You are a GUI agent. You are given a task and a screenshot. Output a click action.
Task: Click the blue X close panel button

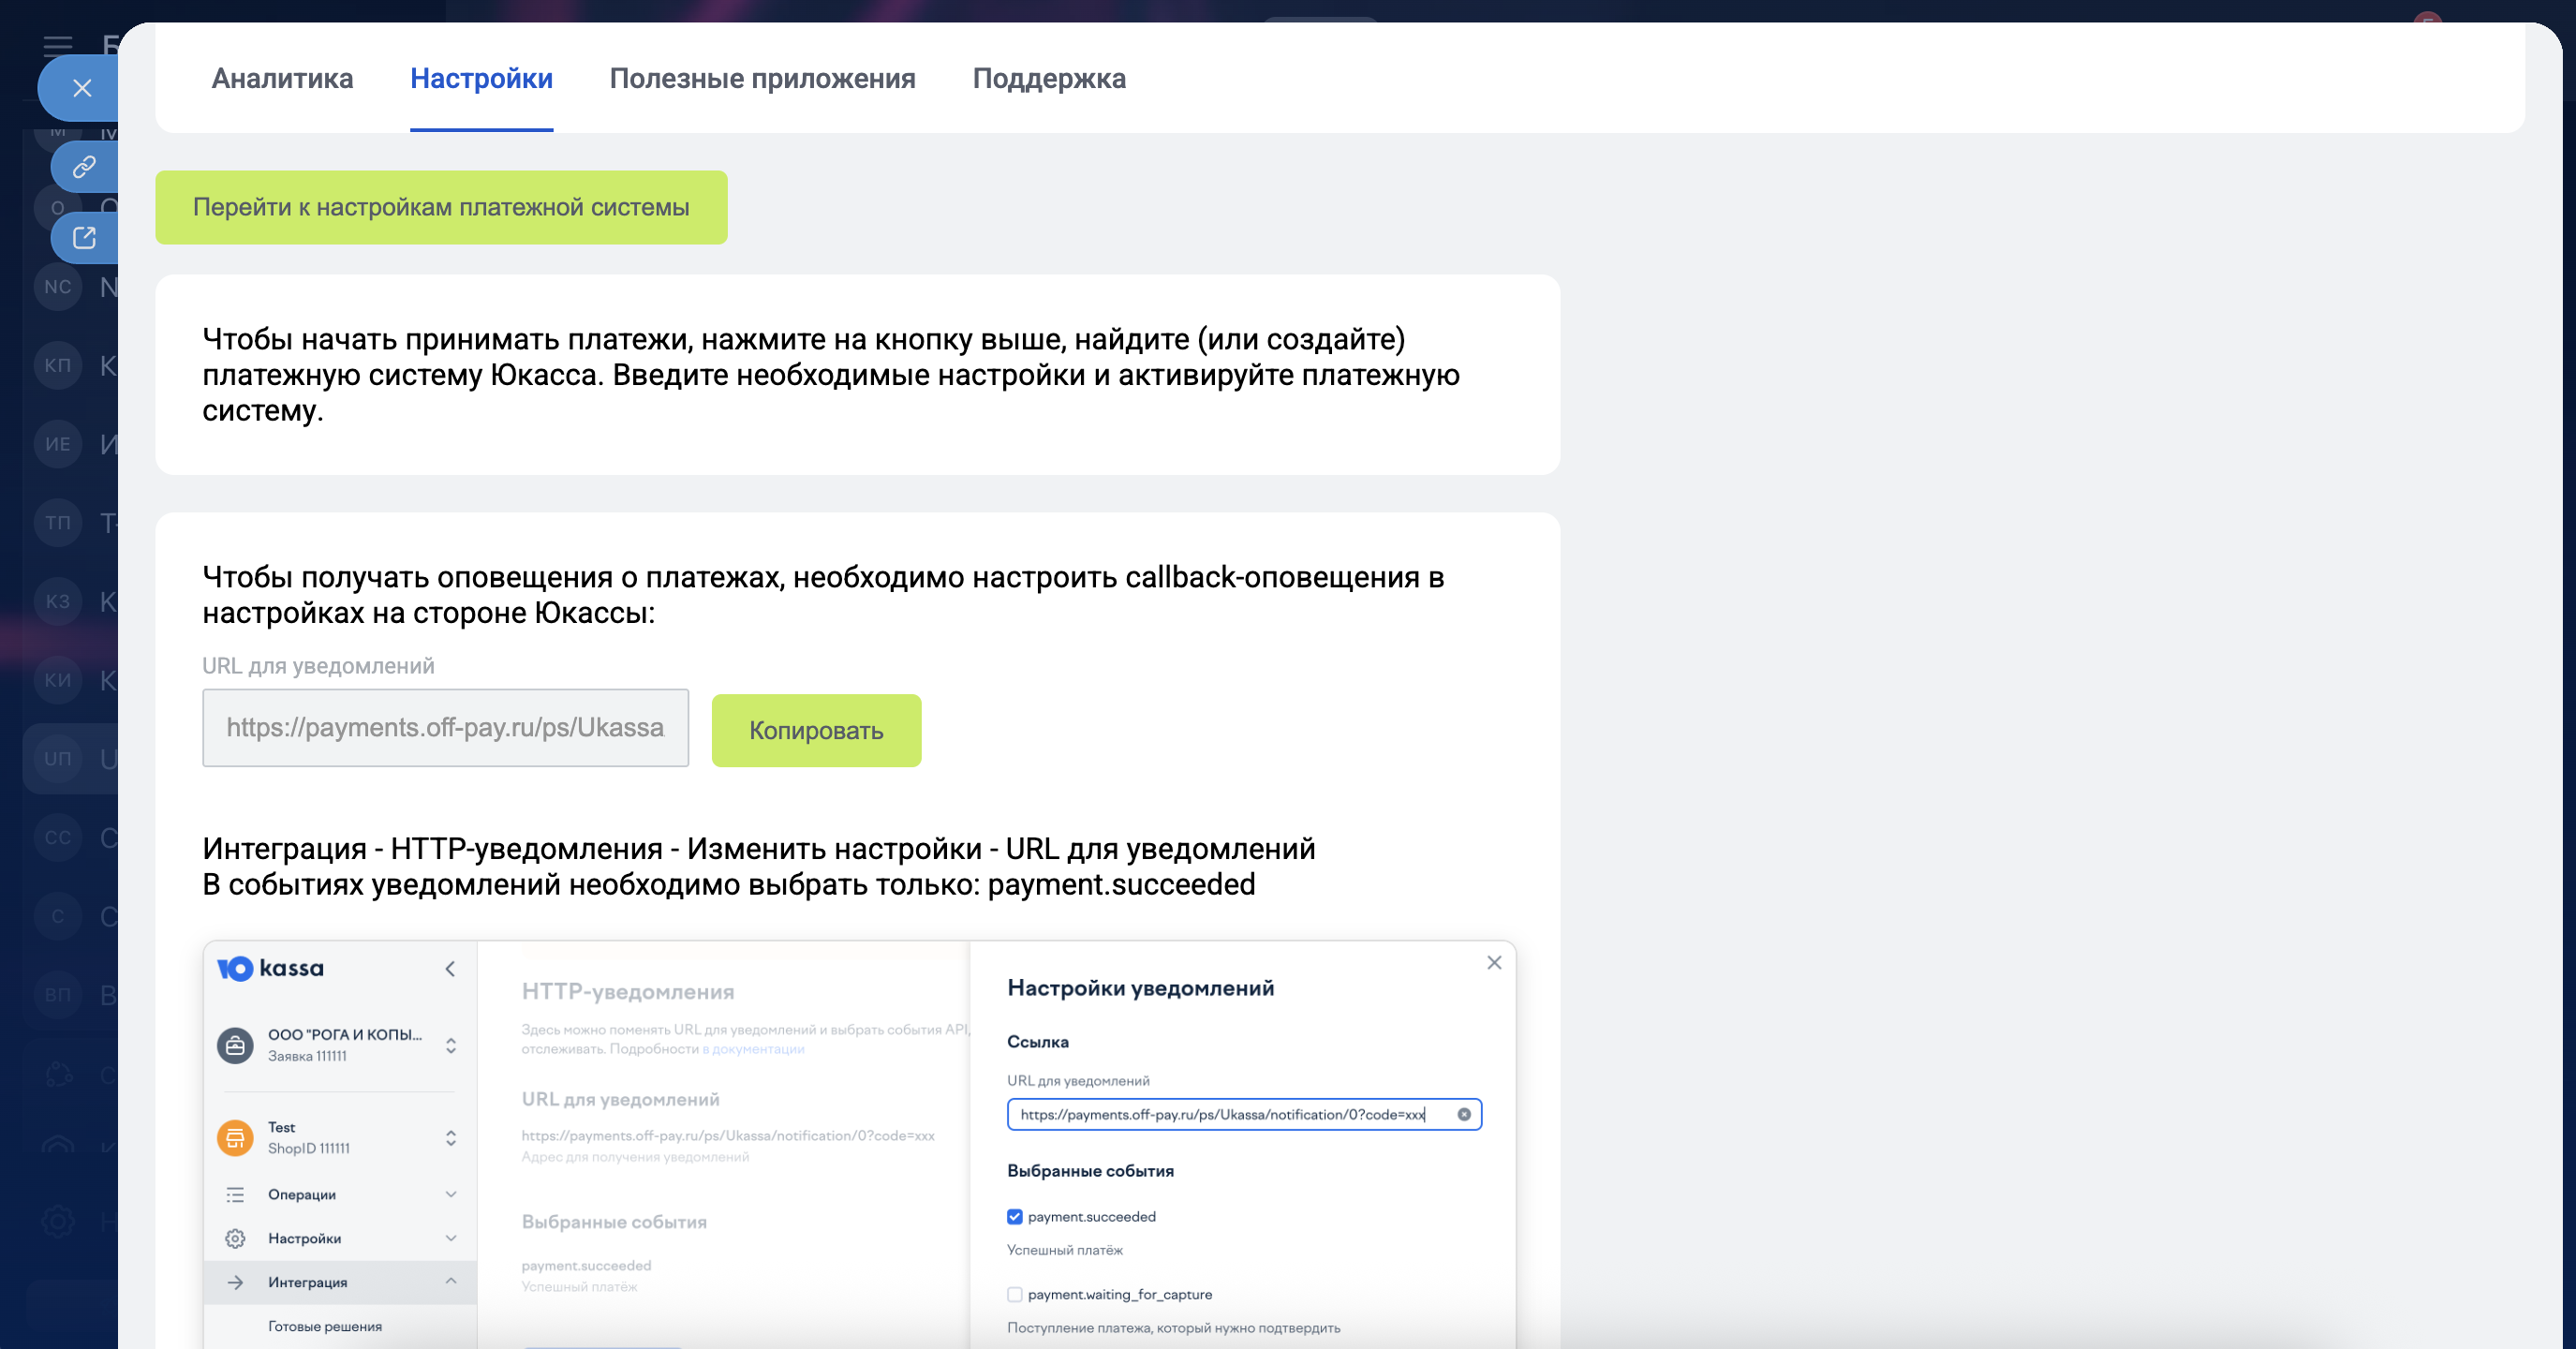pyautogui.click(x=82, y=88)
